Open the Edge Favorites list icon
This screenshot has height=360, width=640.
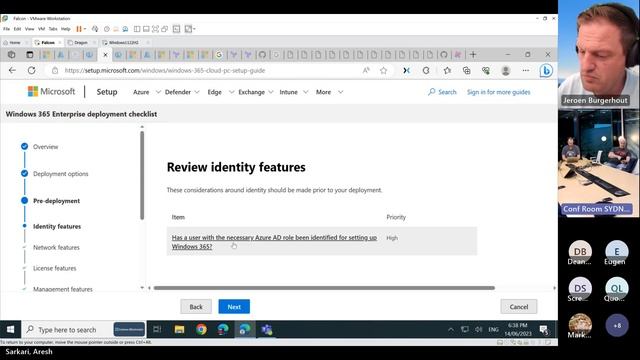click(x=447, y=70)
